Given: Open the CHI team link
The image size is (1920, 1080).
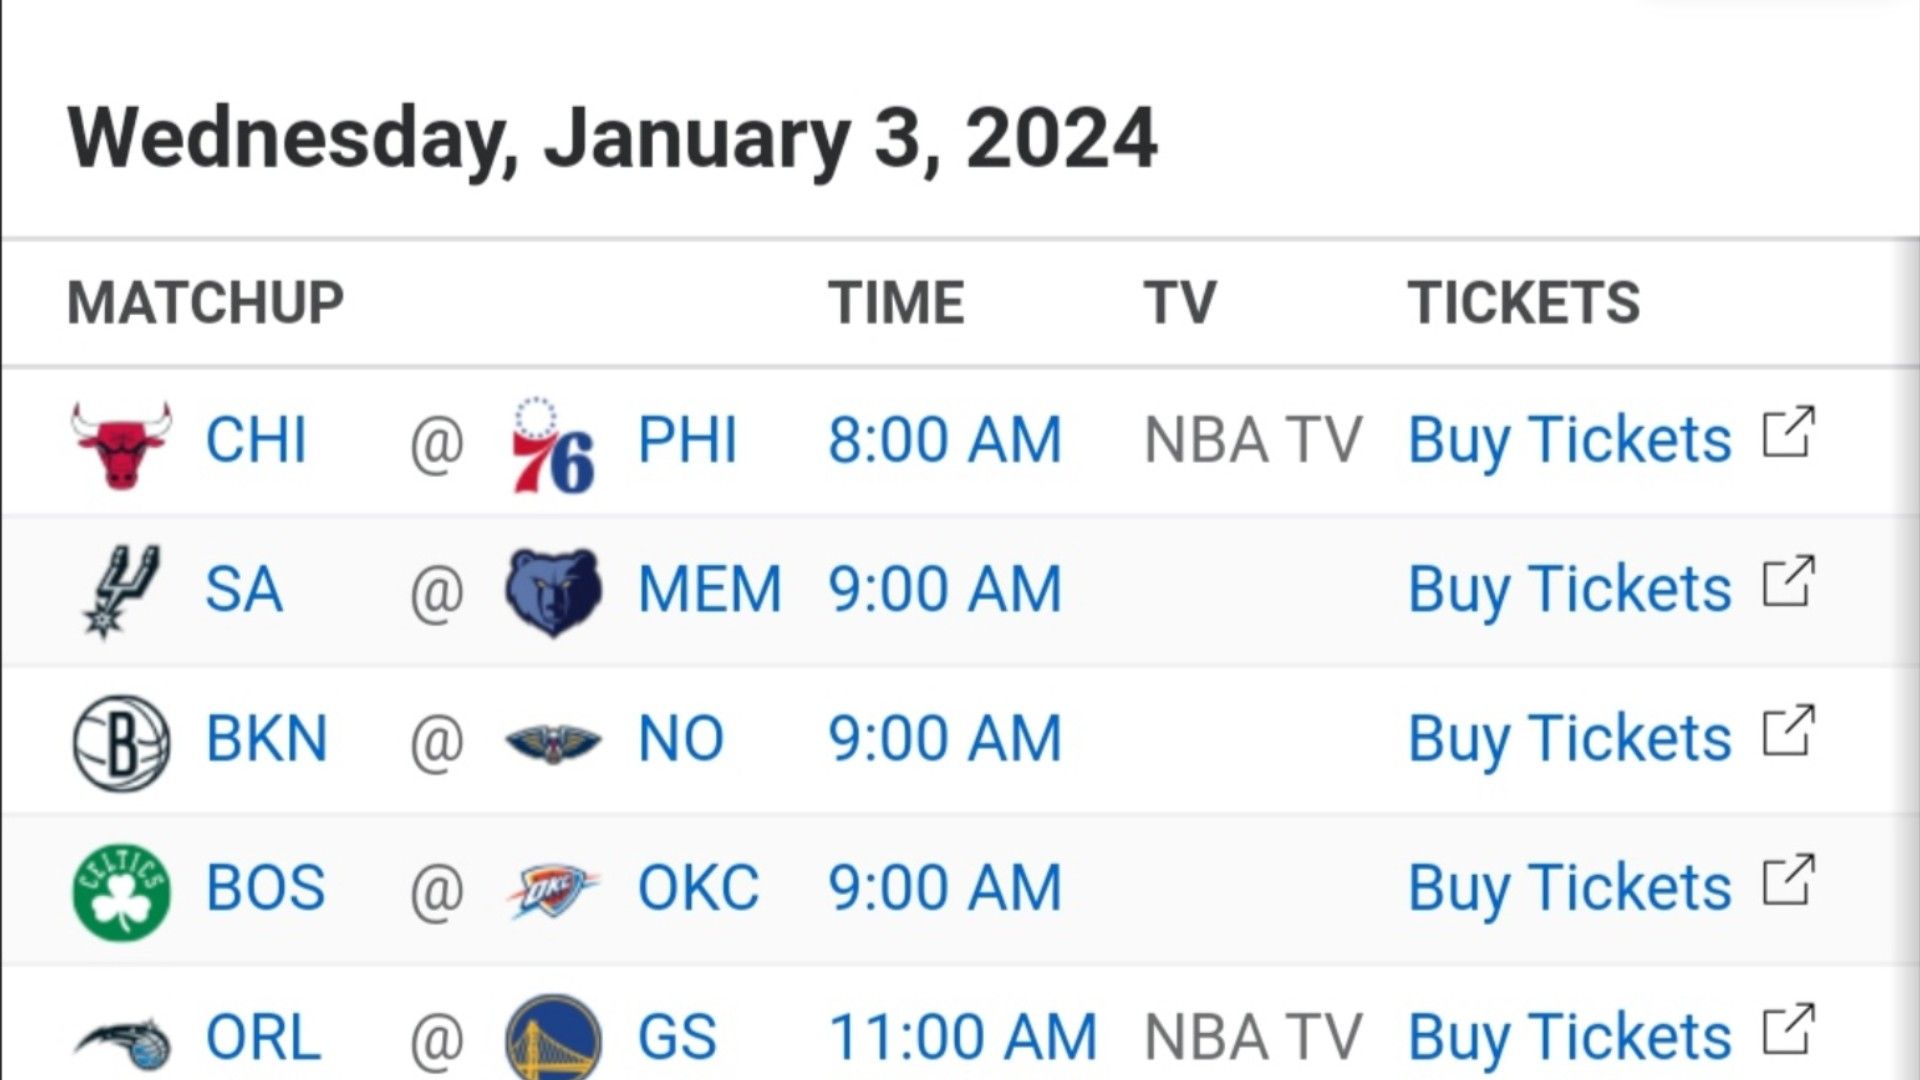Looking at the screenshot, I should 256,440.
